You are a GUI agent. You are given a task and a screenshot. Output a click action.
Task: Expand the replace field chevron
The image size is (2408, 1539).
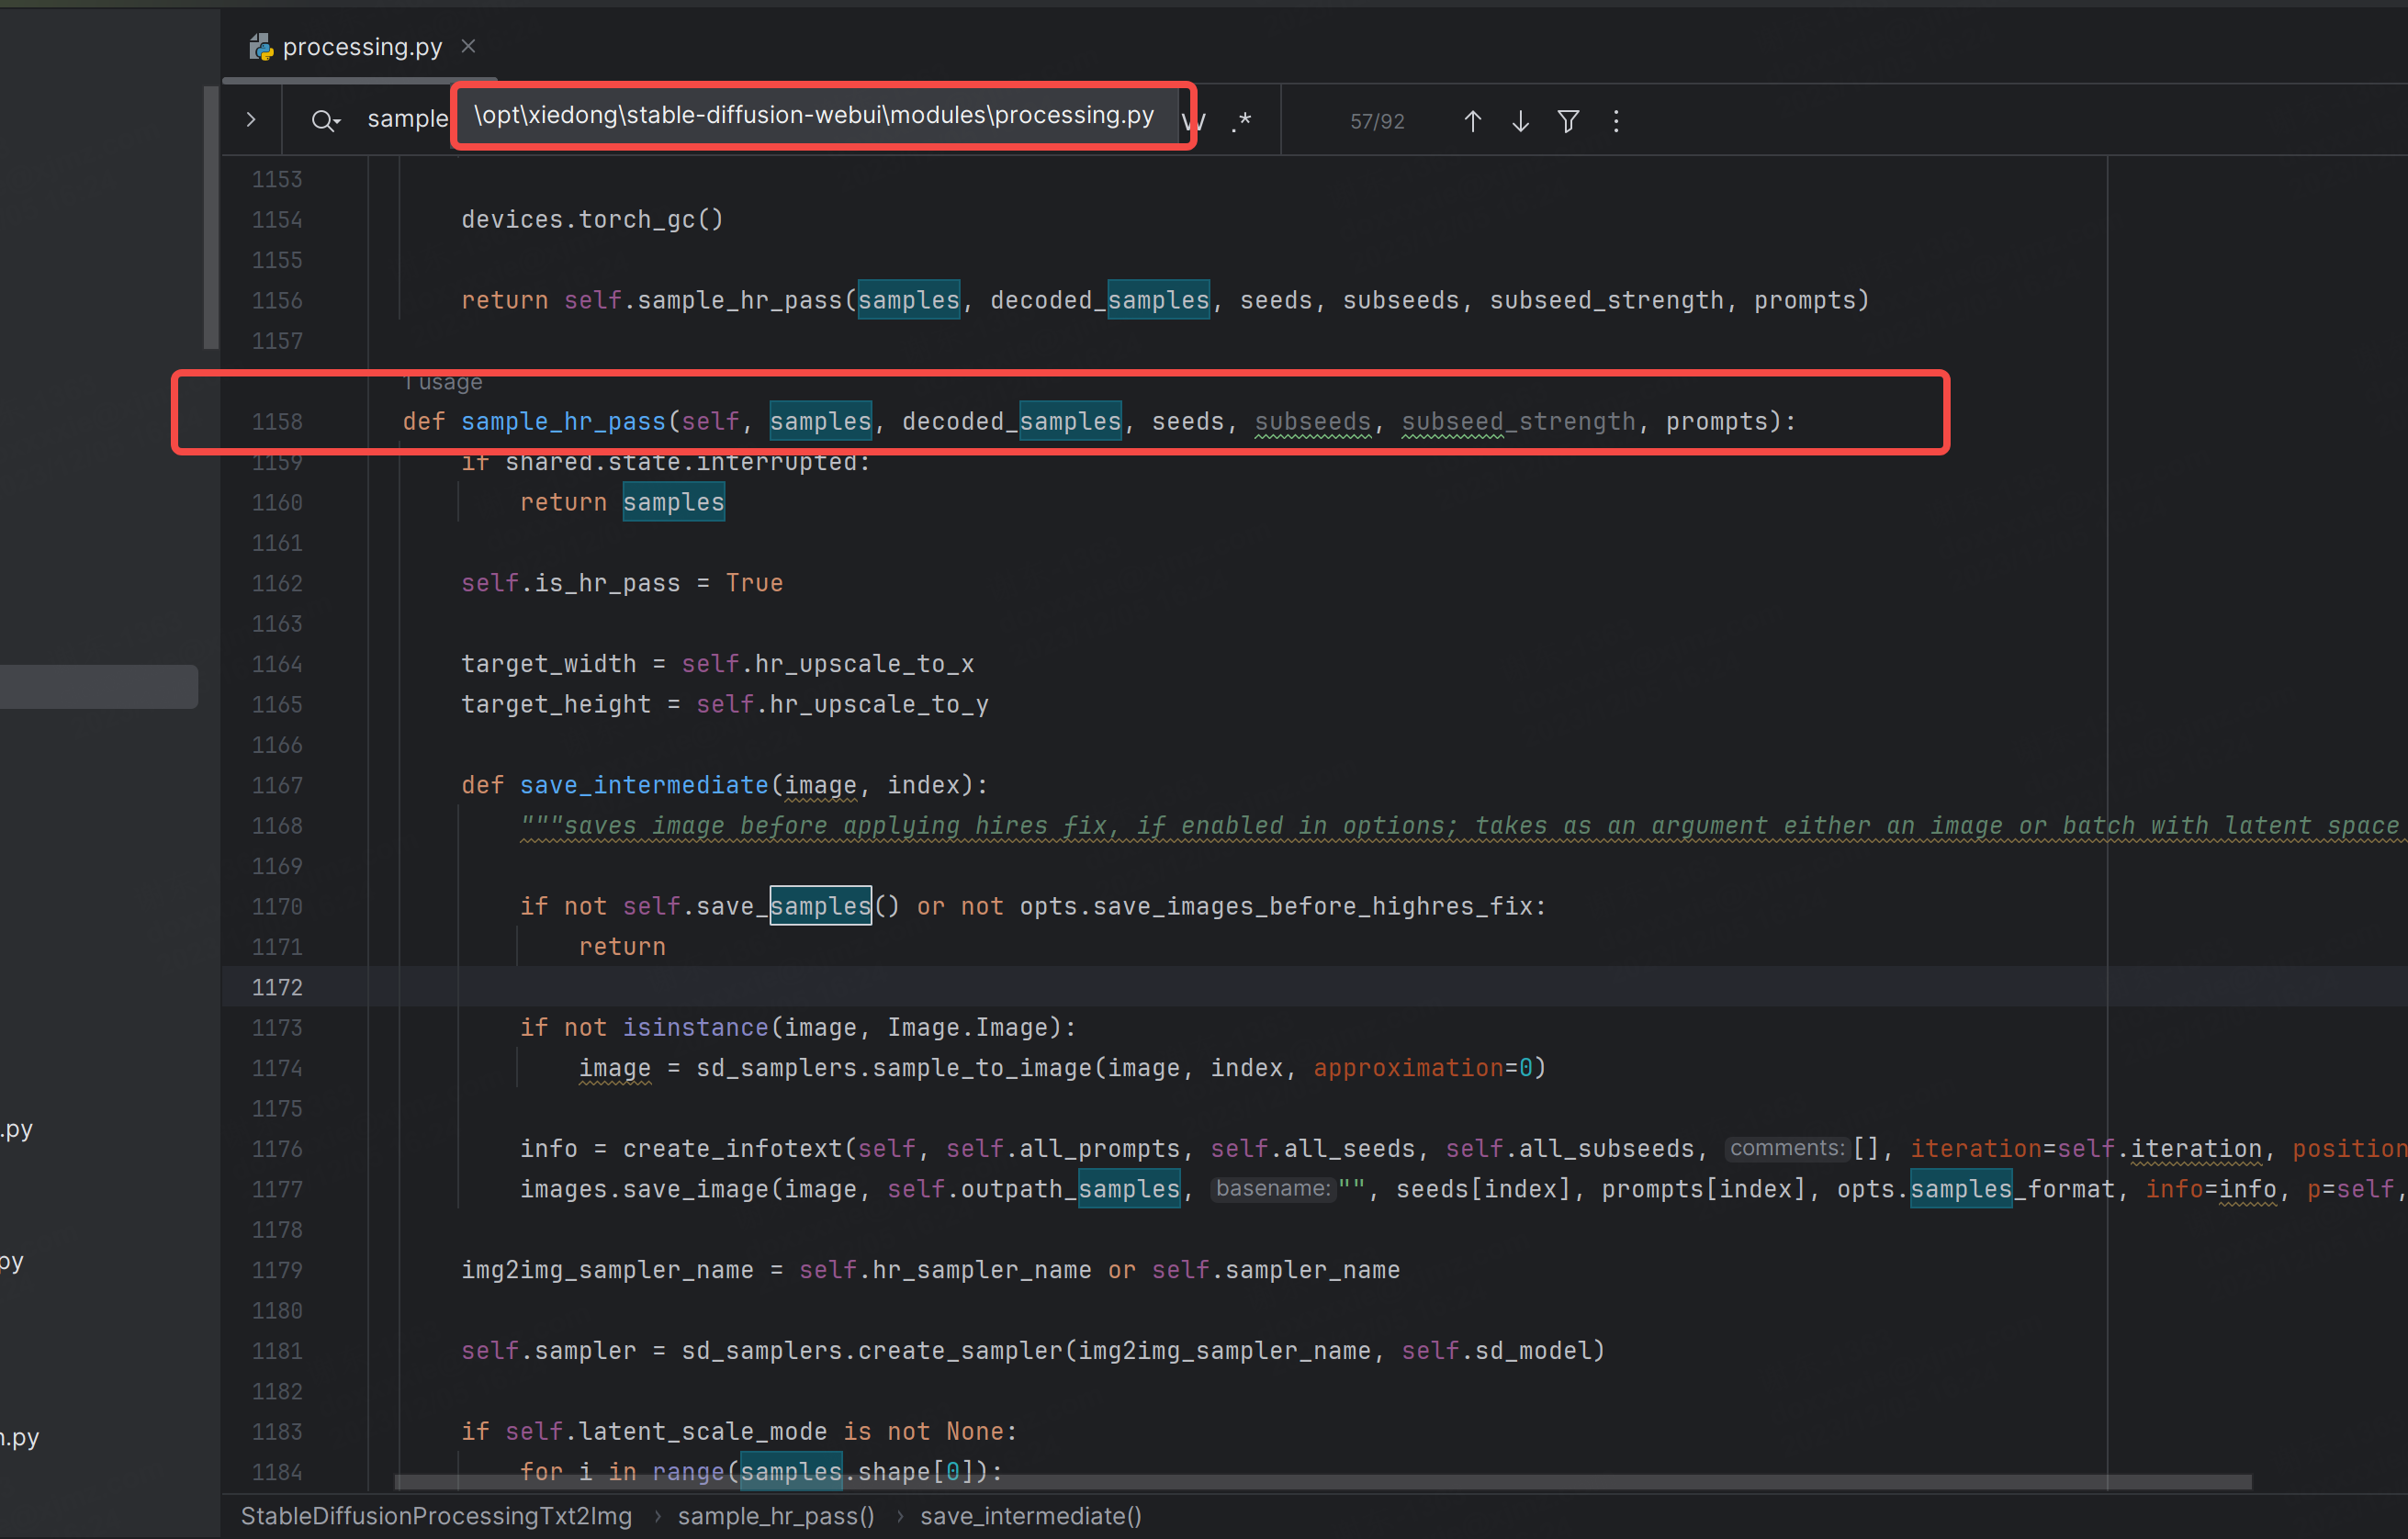pos(251,120)
